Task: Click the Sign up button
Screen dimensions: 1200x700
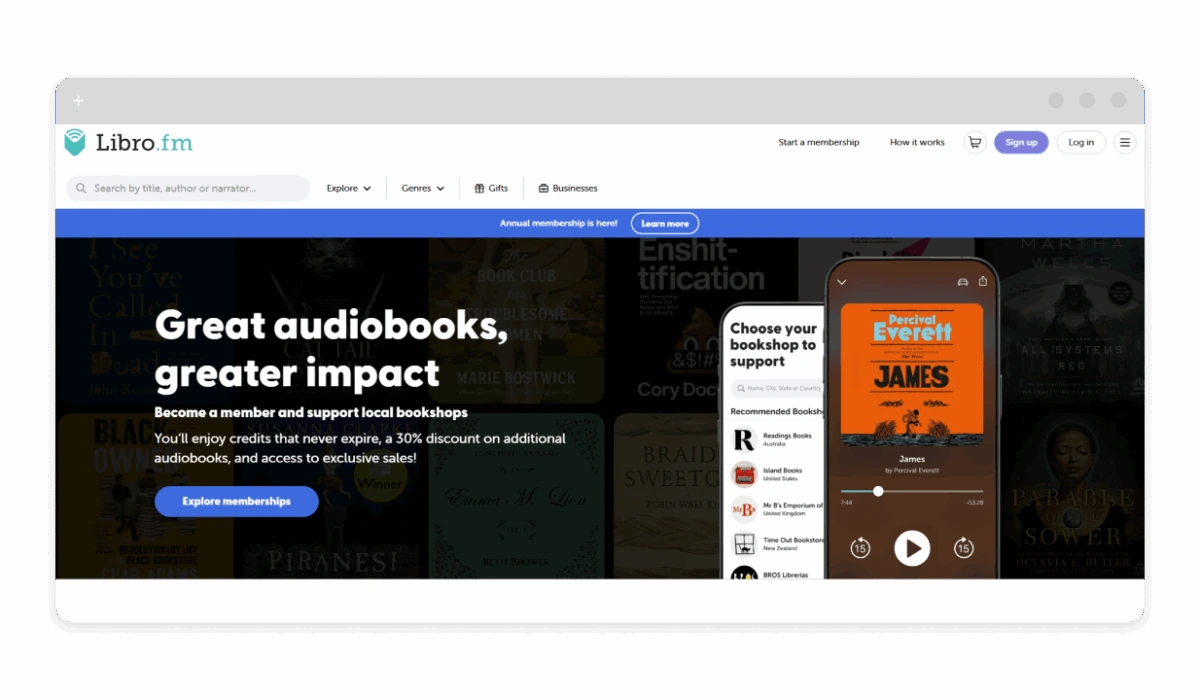Action: [x=1021, y=142]
